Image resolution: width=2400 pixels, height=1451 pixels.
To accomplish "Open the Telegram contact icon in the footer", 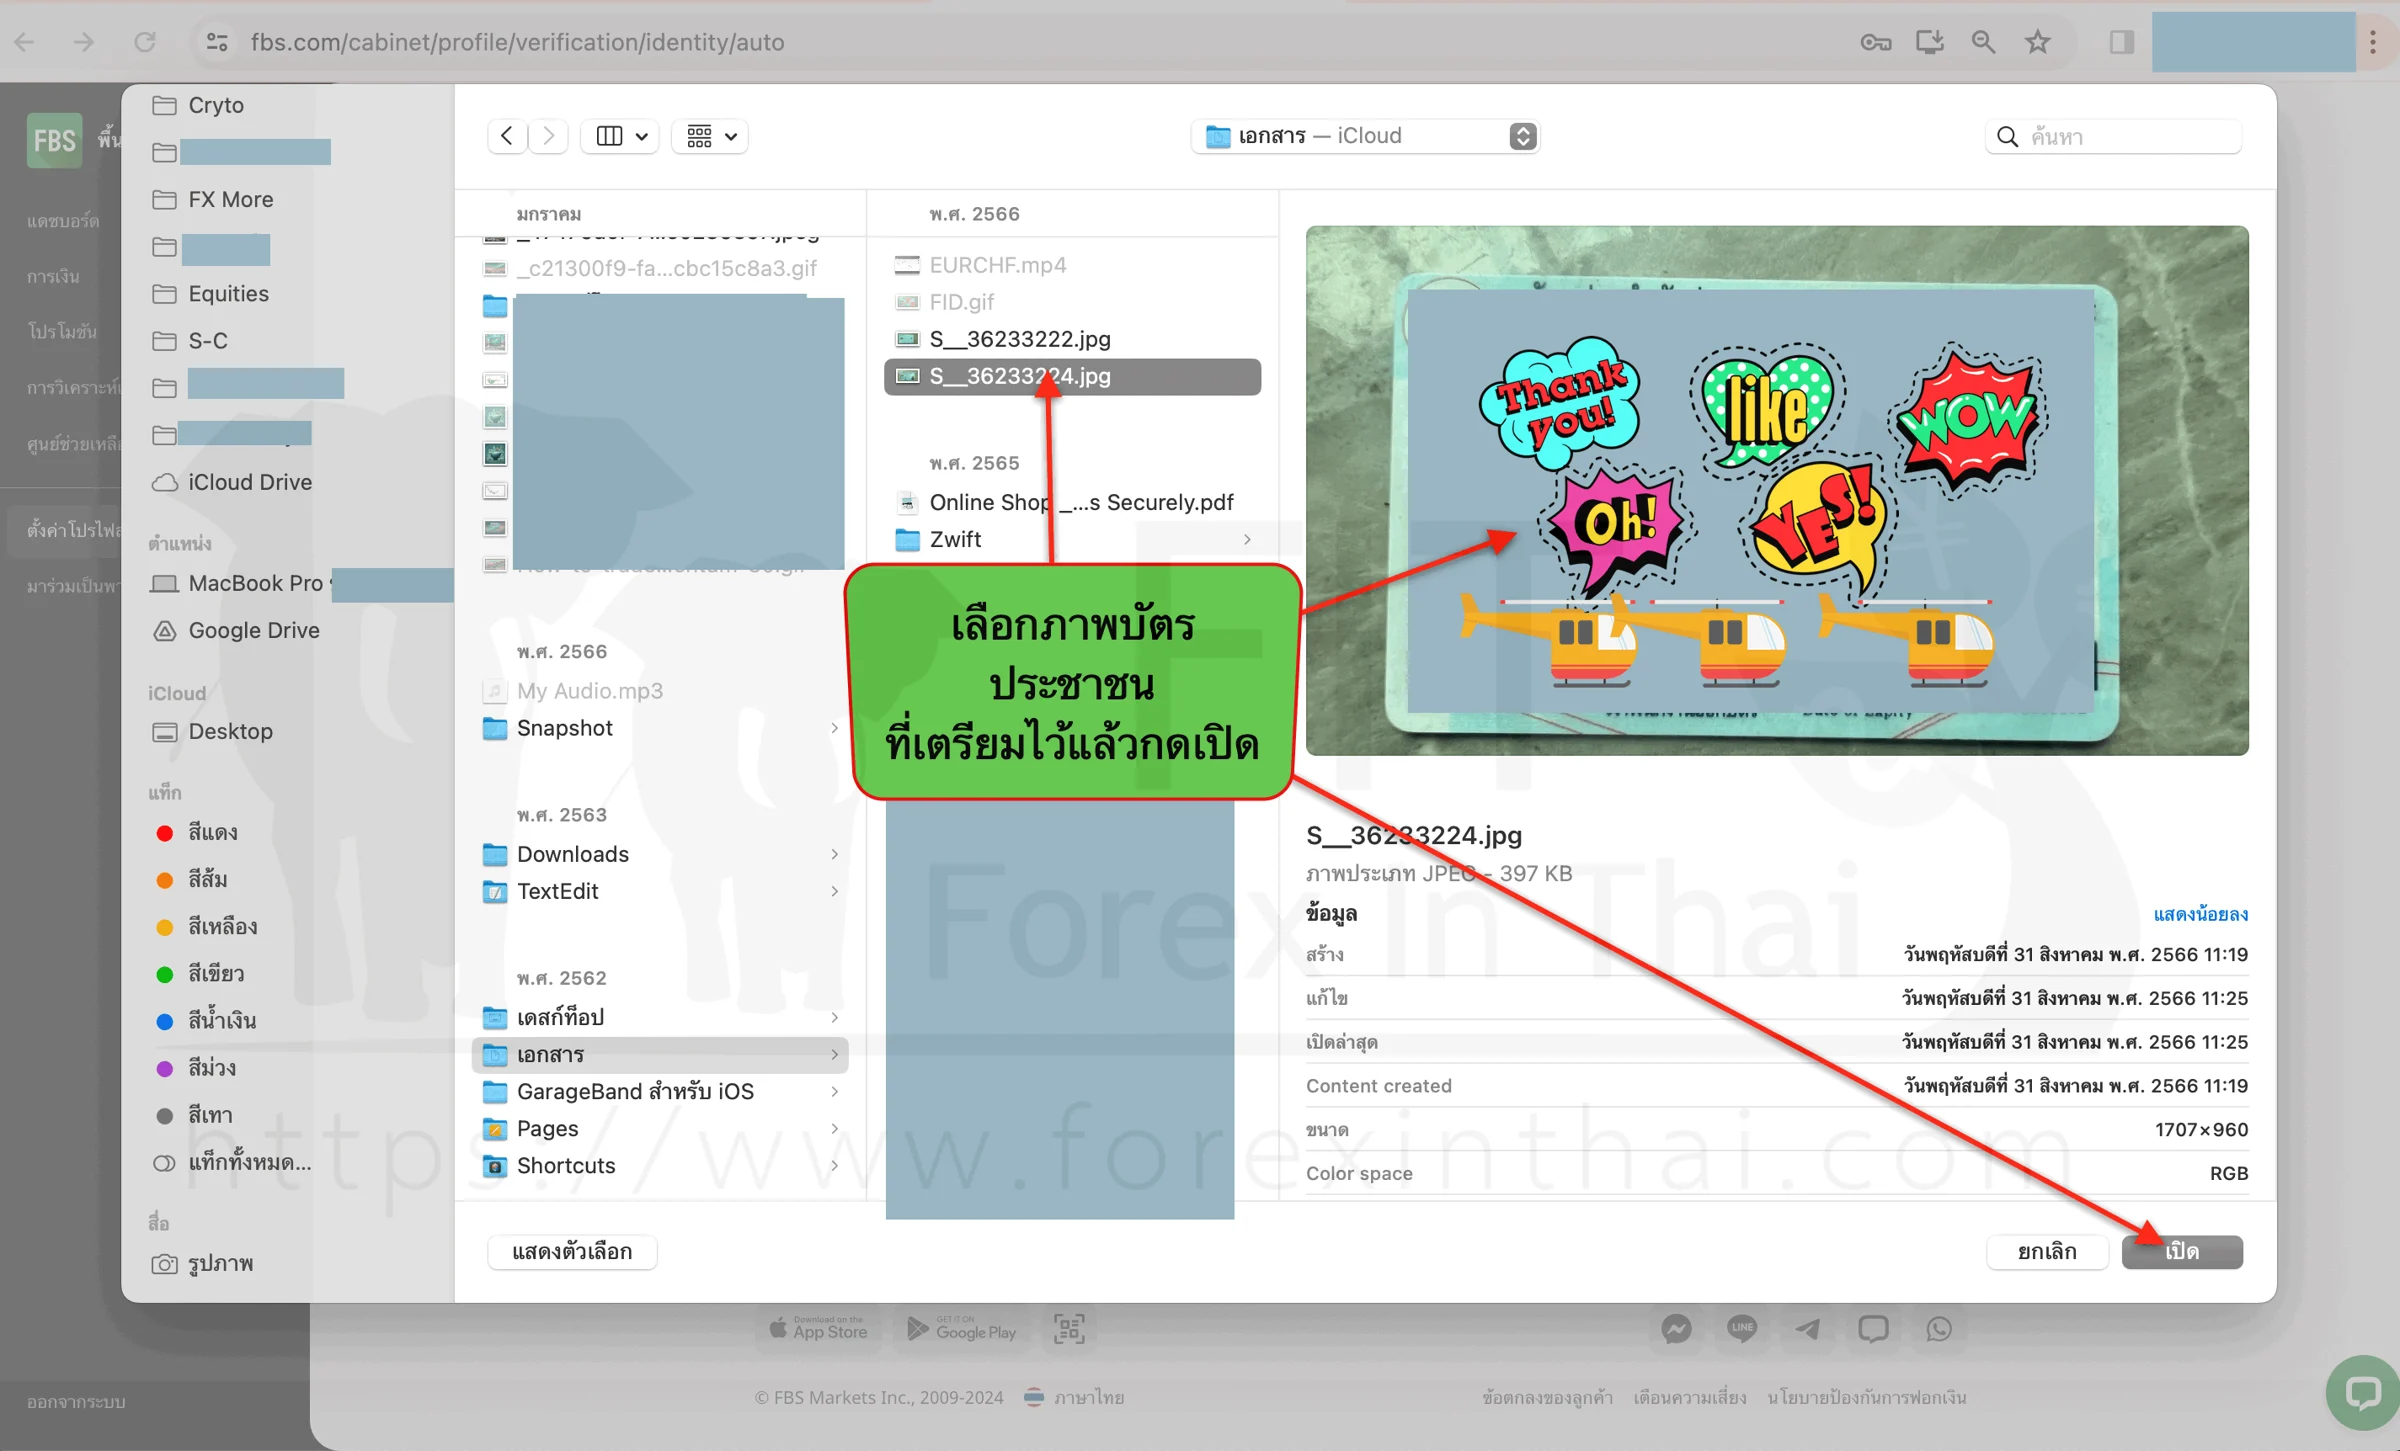I will 1808,1330.
